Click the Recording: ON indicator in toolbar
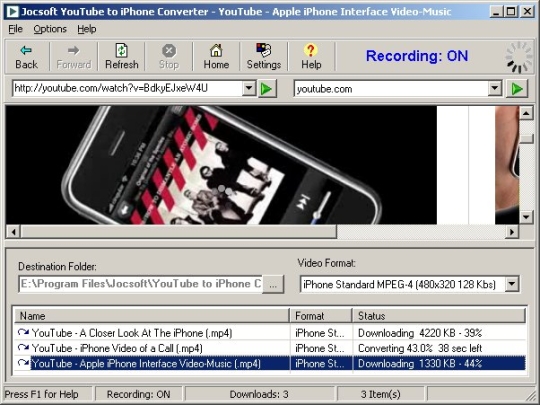Viewport: 540px width, 405px height. pyautogui.click(x=417, y=56)
